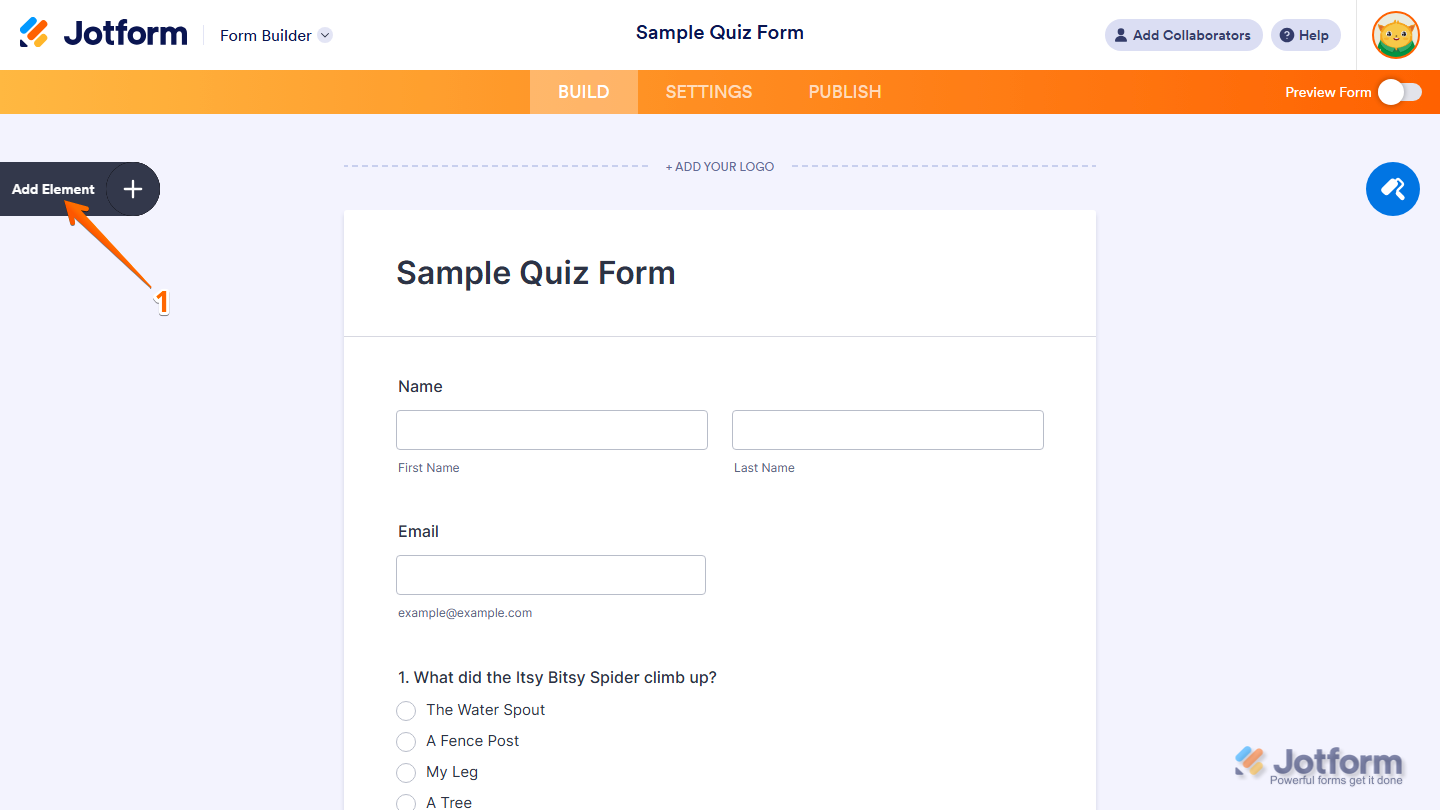Open the user avatar account menu
This screenshot has height=810, width=1440.
[1395, 35]
